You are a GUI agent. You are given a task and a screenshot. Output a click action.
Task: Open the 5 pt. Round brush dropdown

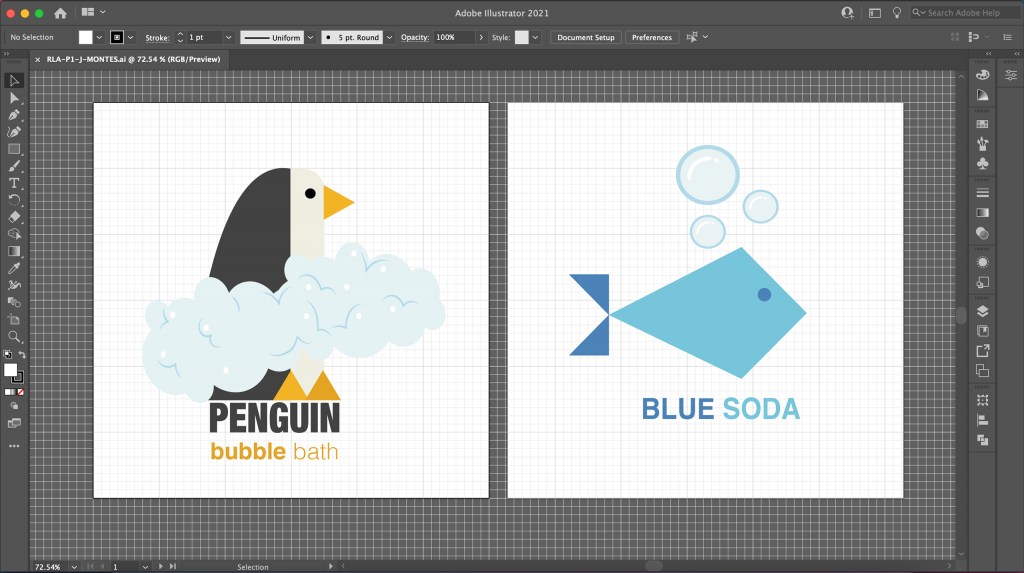tap(389, 37)
